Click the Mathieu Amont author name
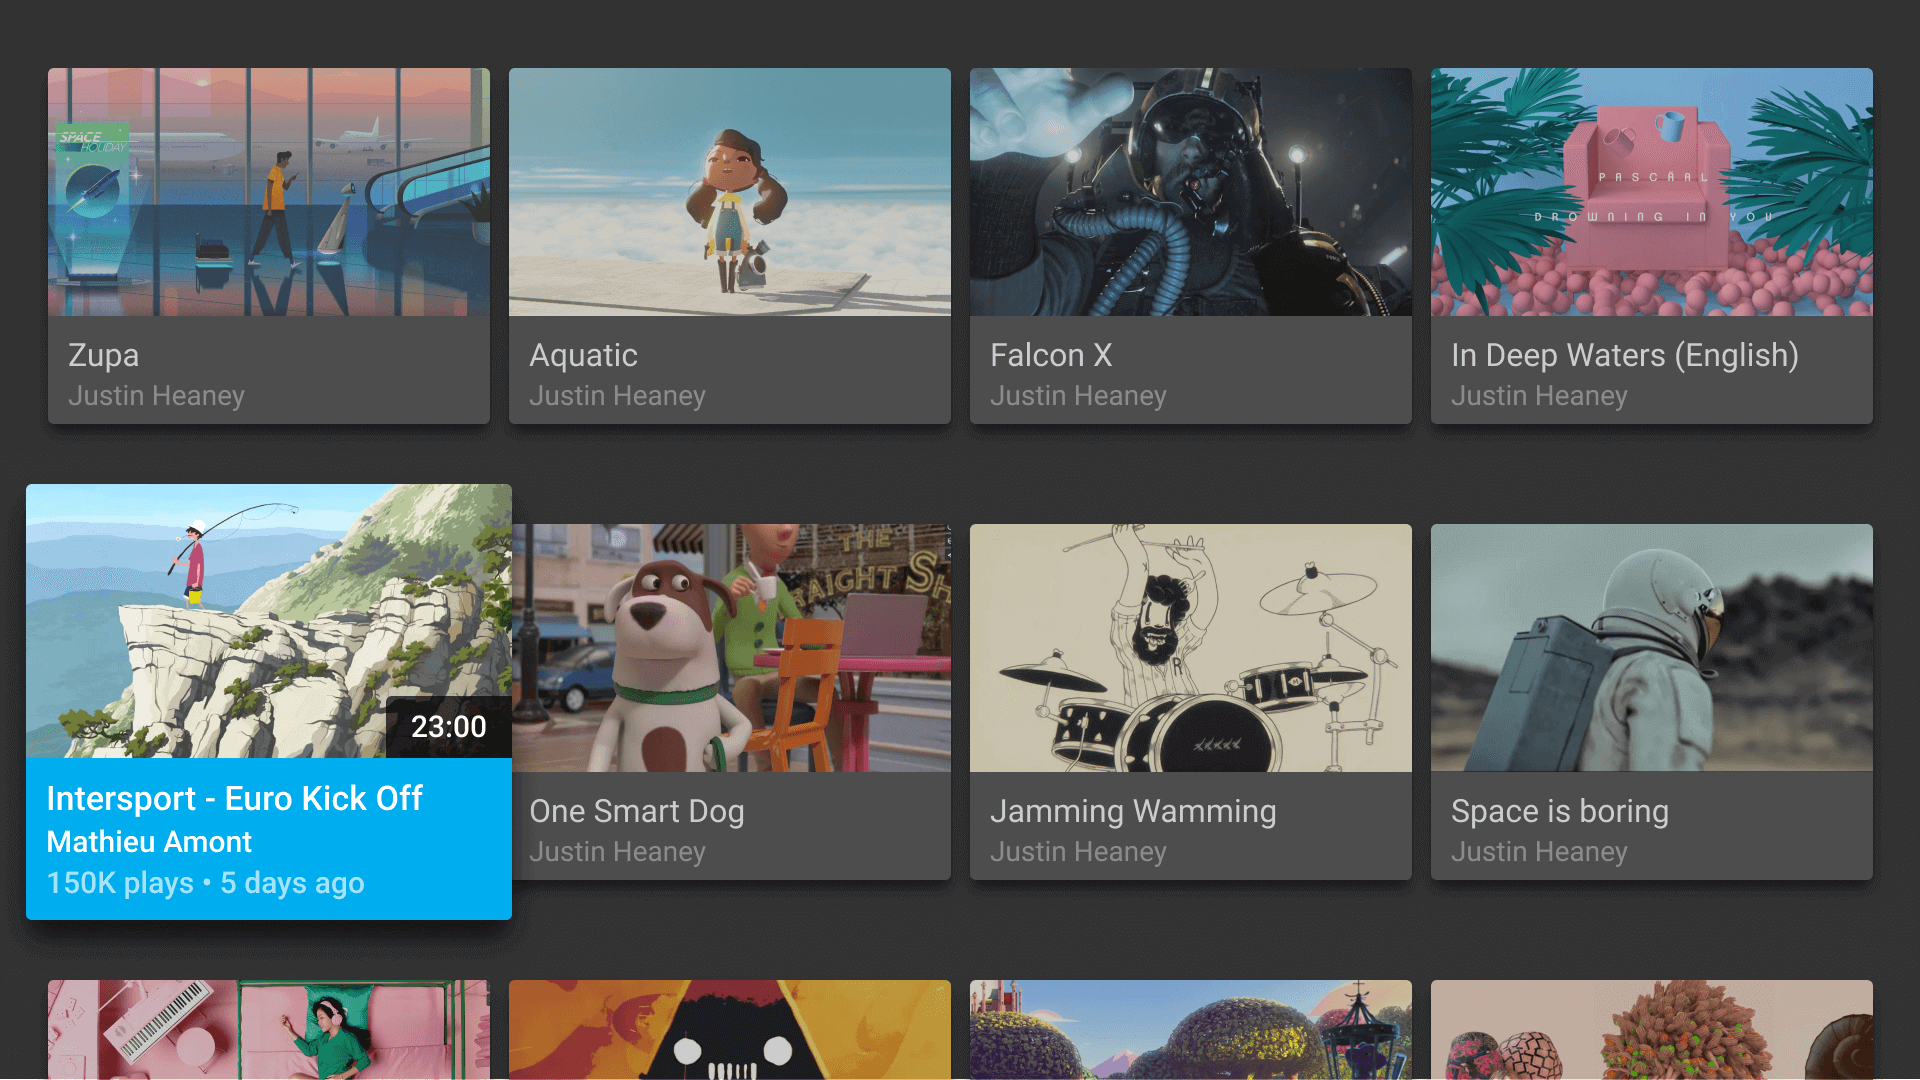1920x1080 pixels. point(149,842)
